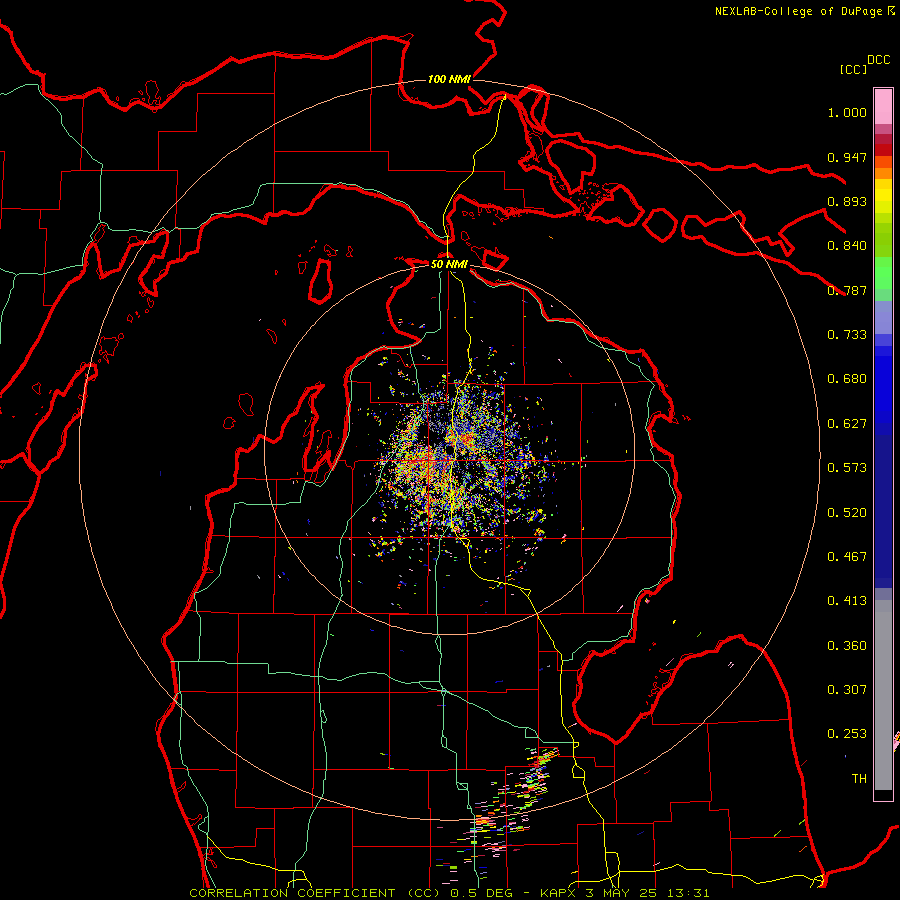Click the 100 NMI range ring label
Screen dimensions: 900x900
tap(449, 79)
